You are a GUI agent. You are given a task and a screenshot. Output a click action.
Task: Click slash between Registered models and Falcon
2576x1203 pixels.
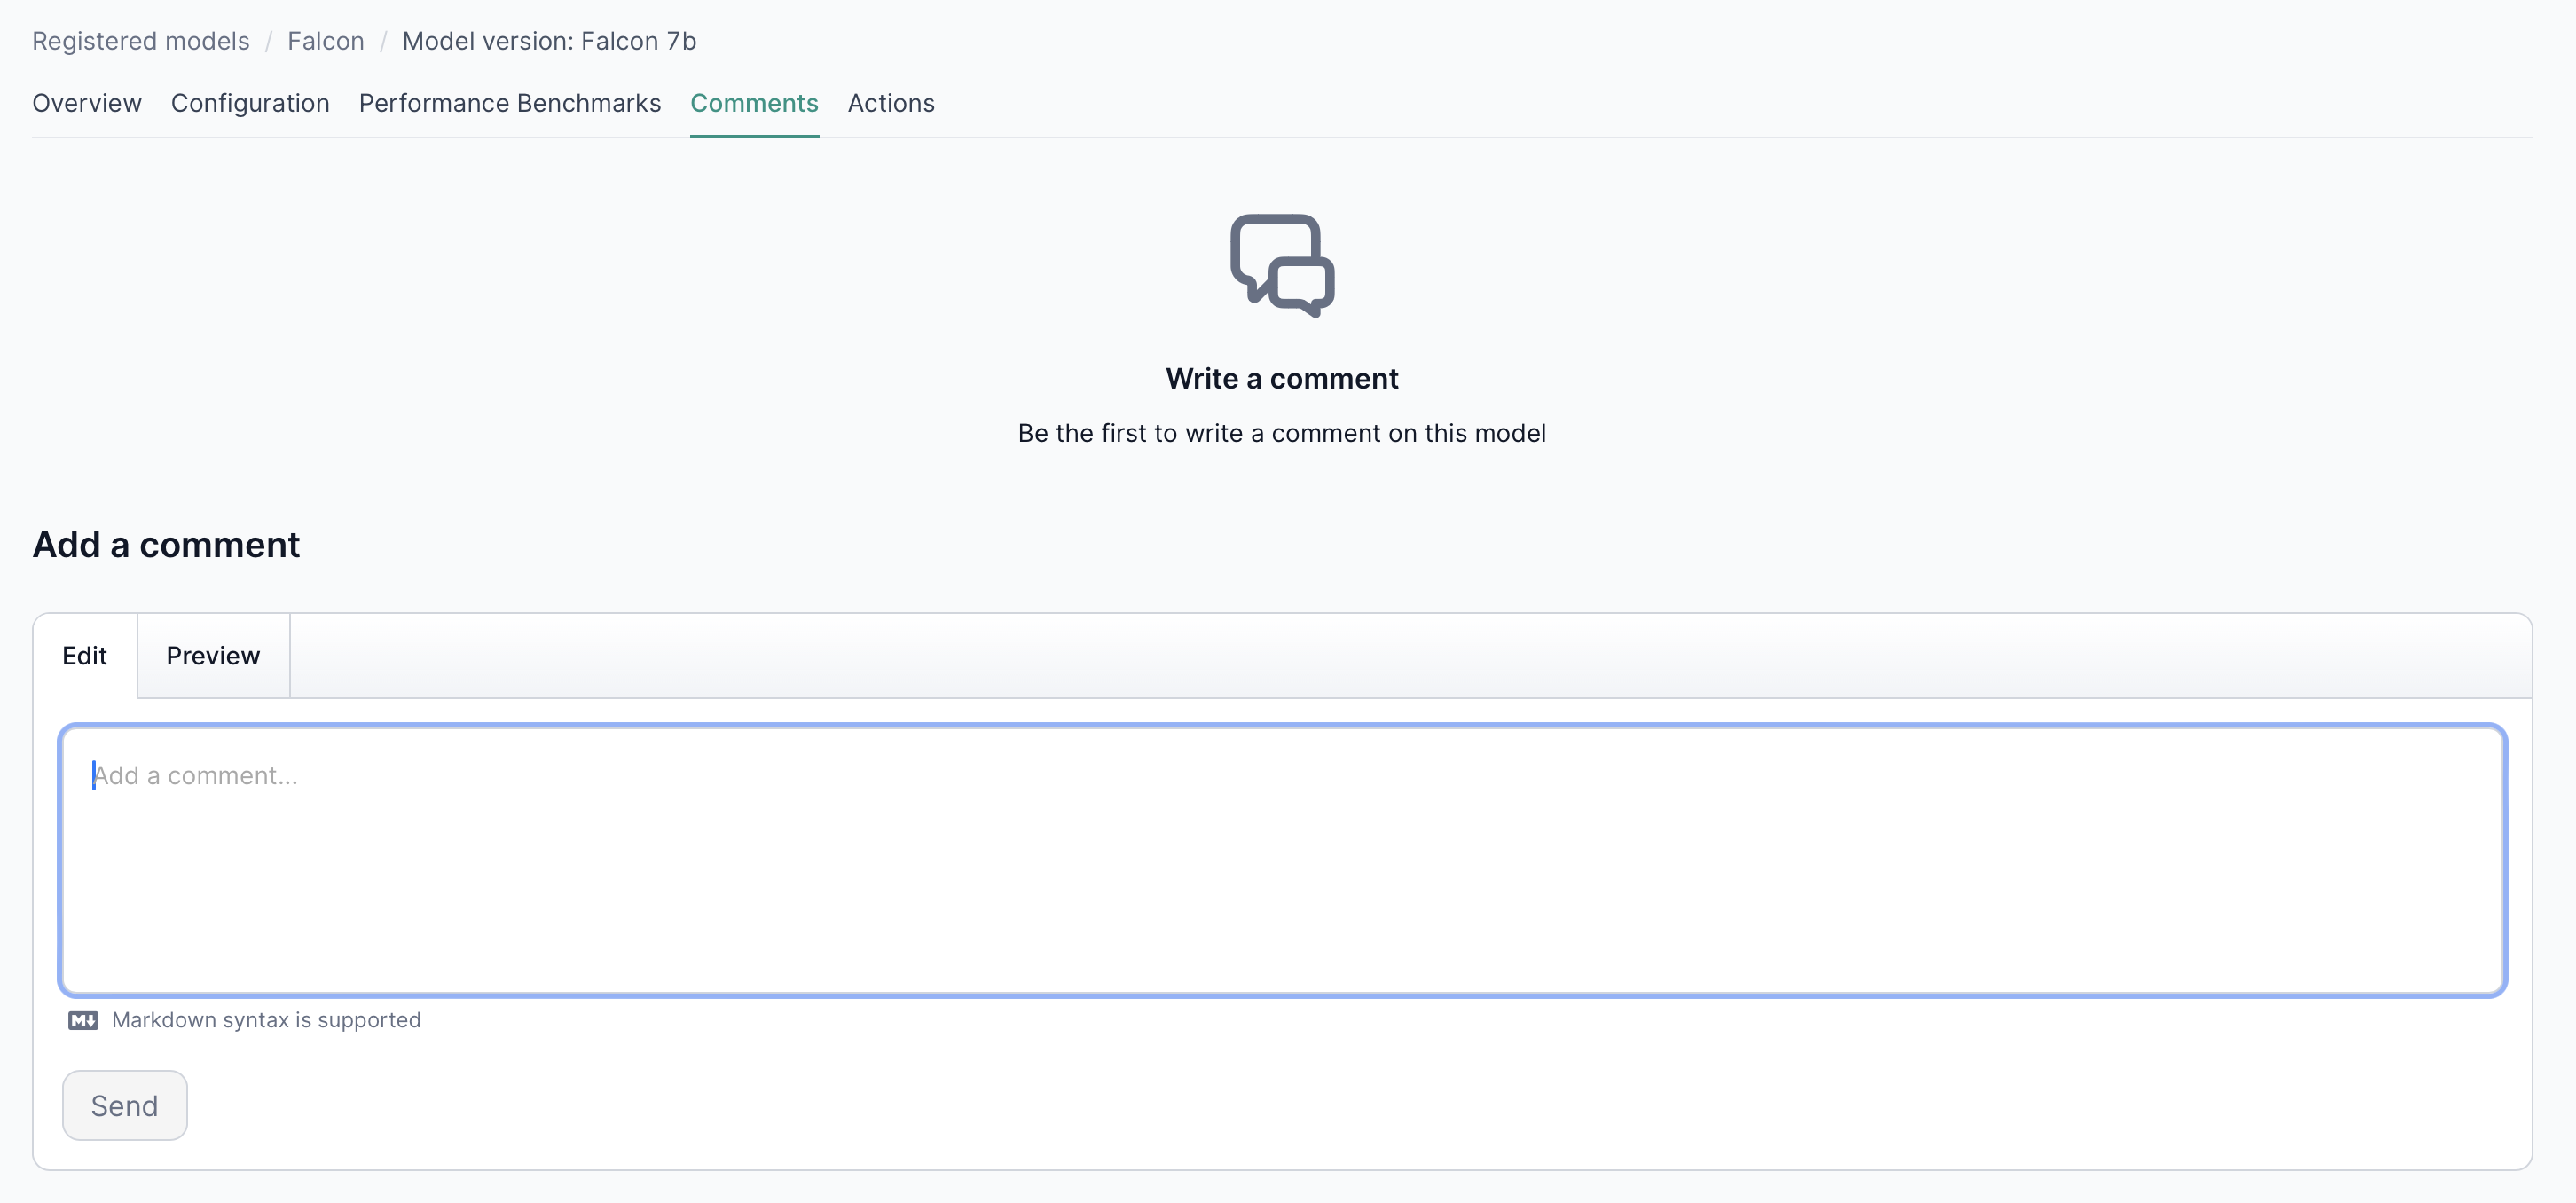[268, 41]
